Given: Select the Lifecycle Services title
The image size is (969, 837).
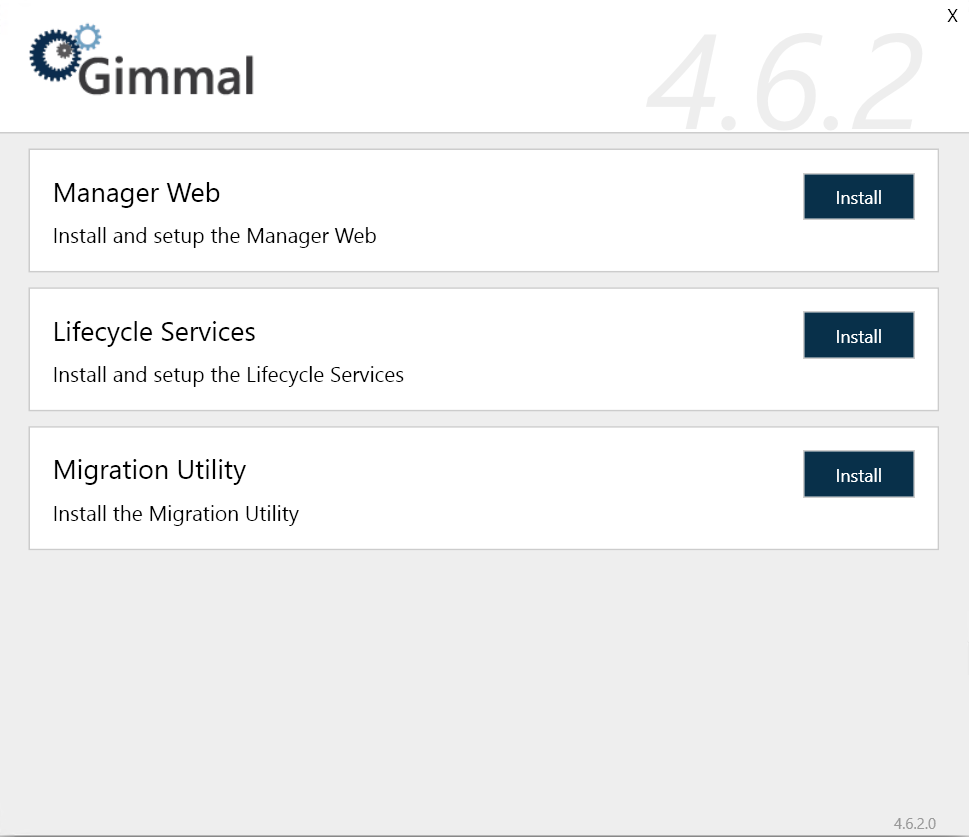Looking at the screenshot, I should coord(154,332).
